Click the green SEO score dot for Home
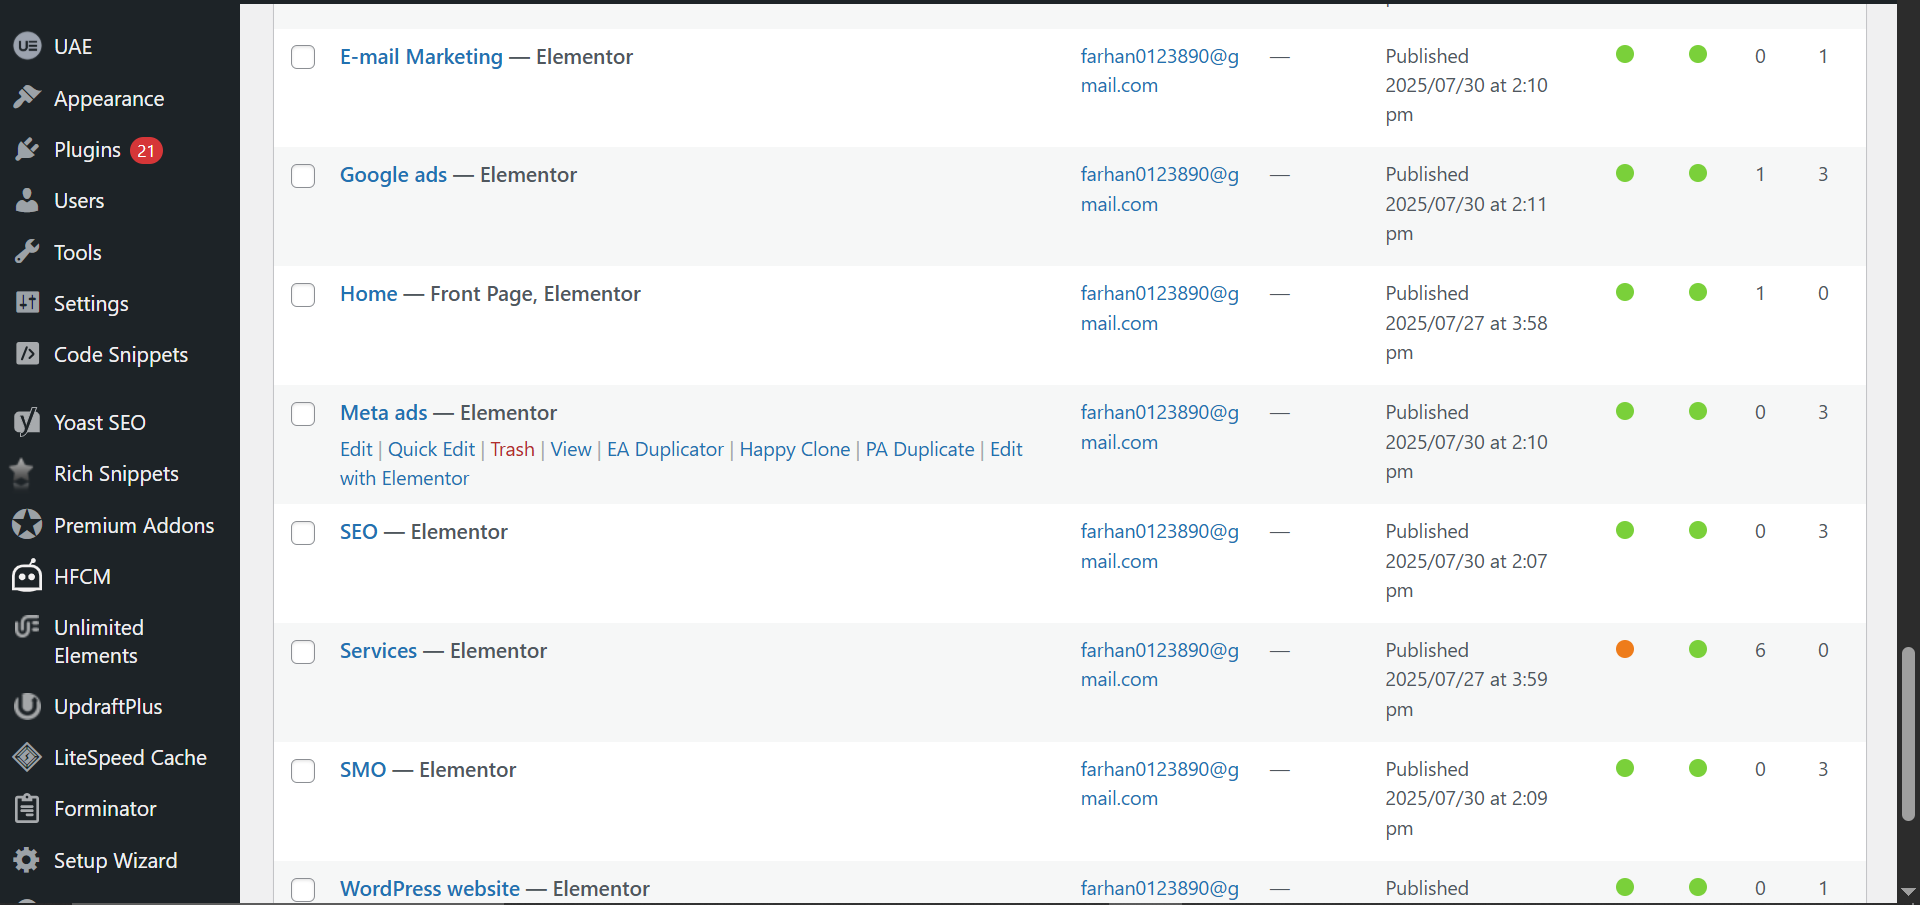 (1625, 292)
